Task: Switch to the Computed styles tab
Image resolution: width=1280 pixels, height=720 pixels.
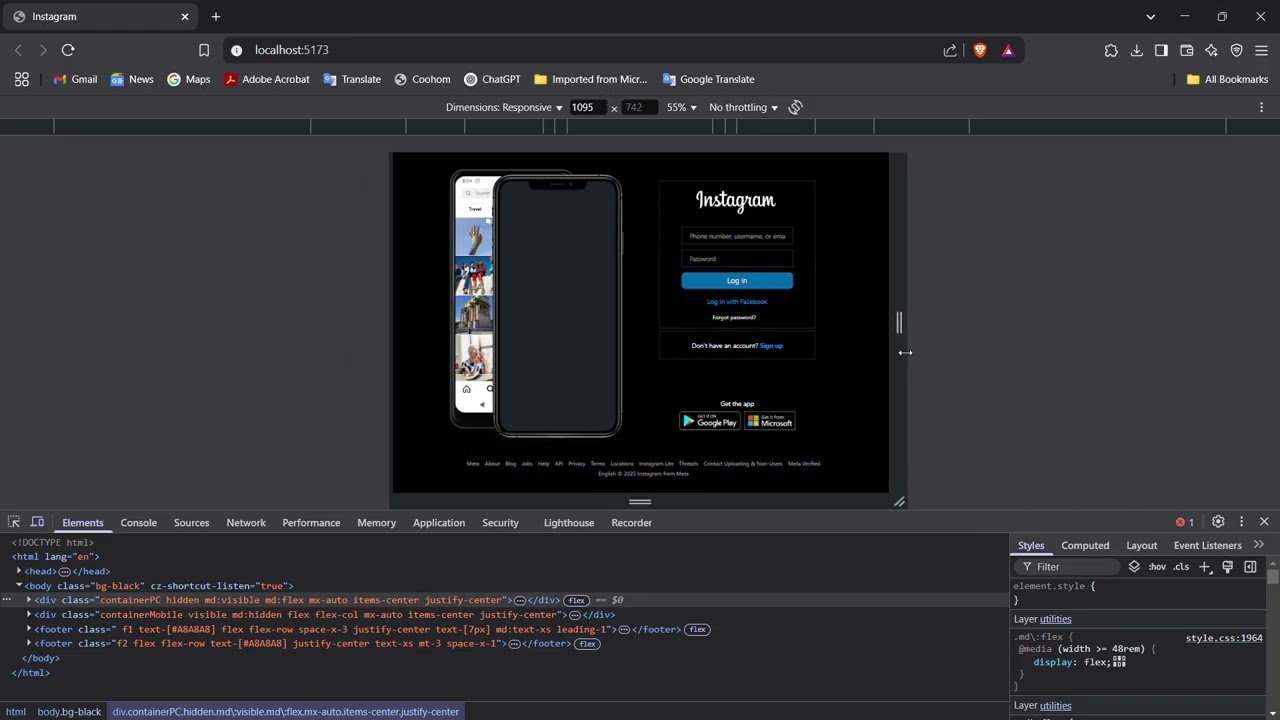Action: point(1085,545)
